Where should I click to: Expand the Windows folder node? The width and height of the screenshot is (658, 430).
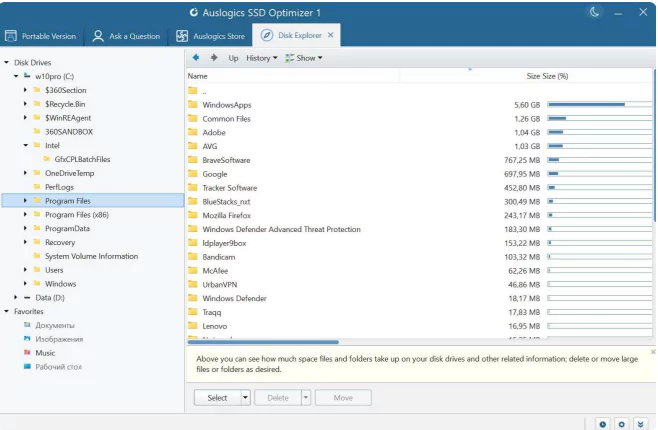point(25,284)
